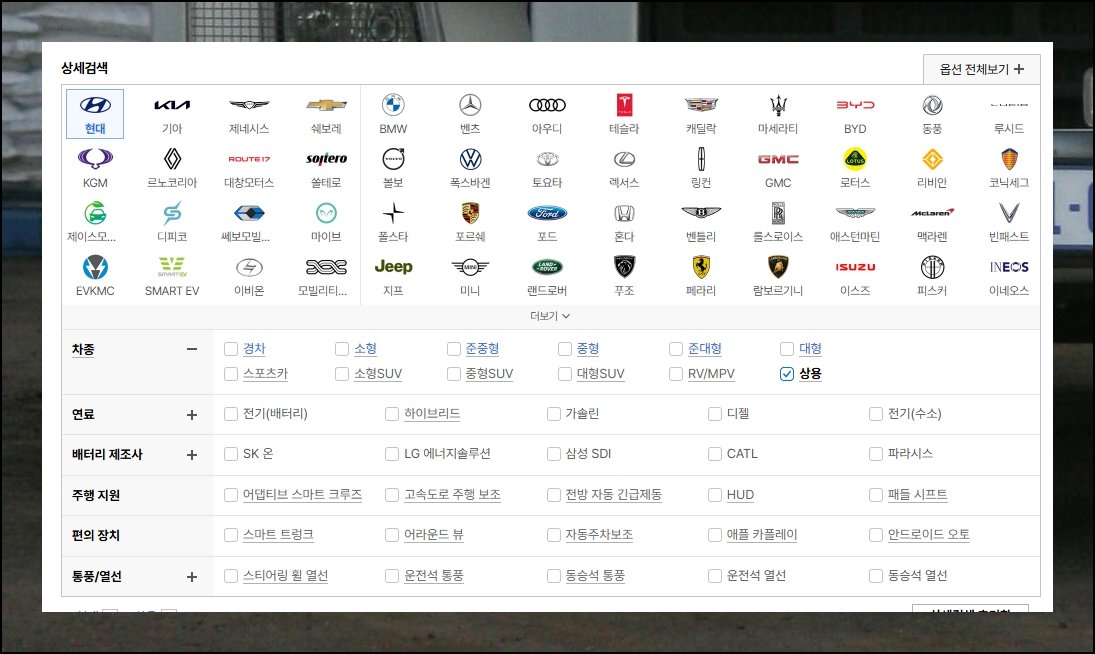Tick the 운전석 통풍 checkbox
Viewport: 1095px width, 654px height.
tap(392, 576)
